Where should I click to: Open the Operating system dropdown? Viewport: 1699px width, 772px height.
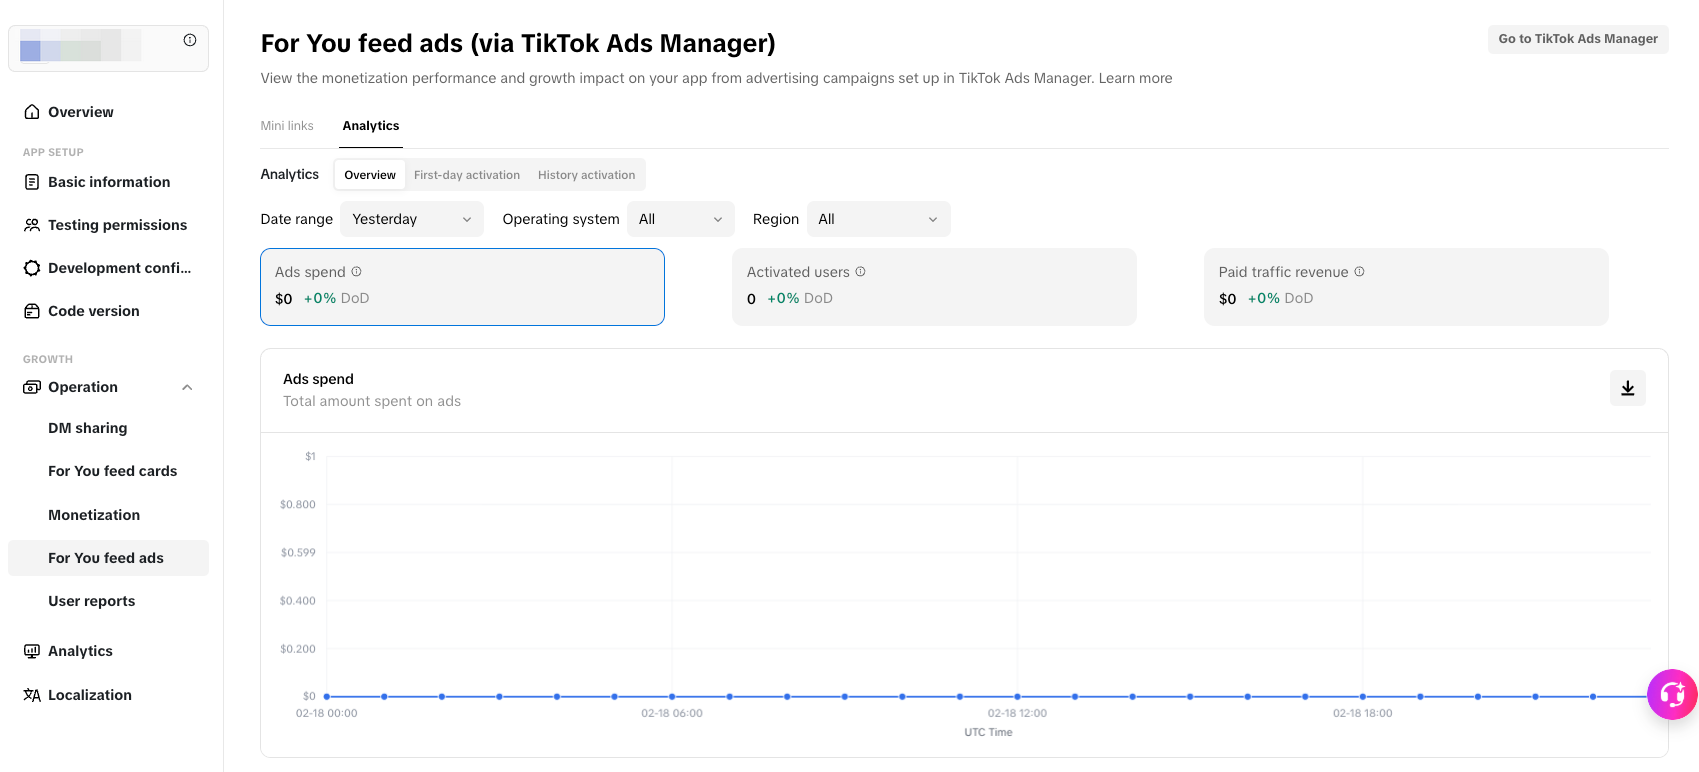pyautogui.click(x=680, y=219)
